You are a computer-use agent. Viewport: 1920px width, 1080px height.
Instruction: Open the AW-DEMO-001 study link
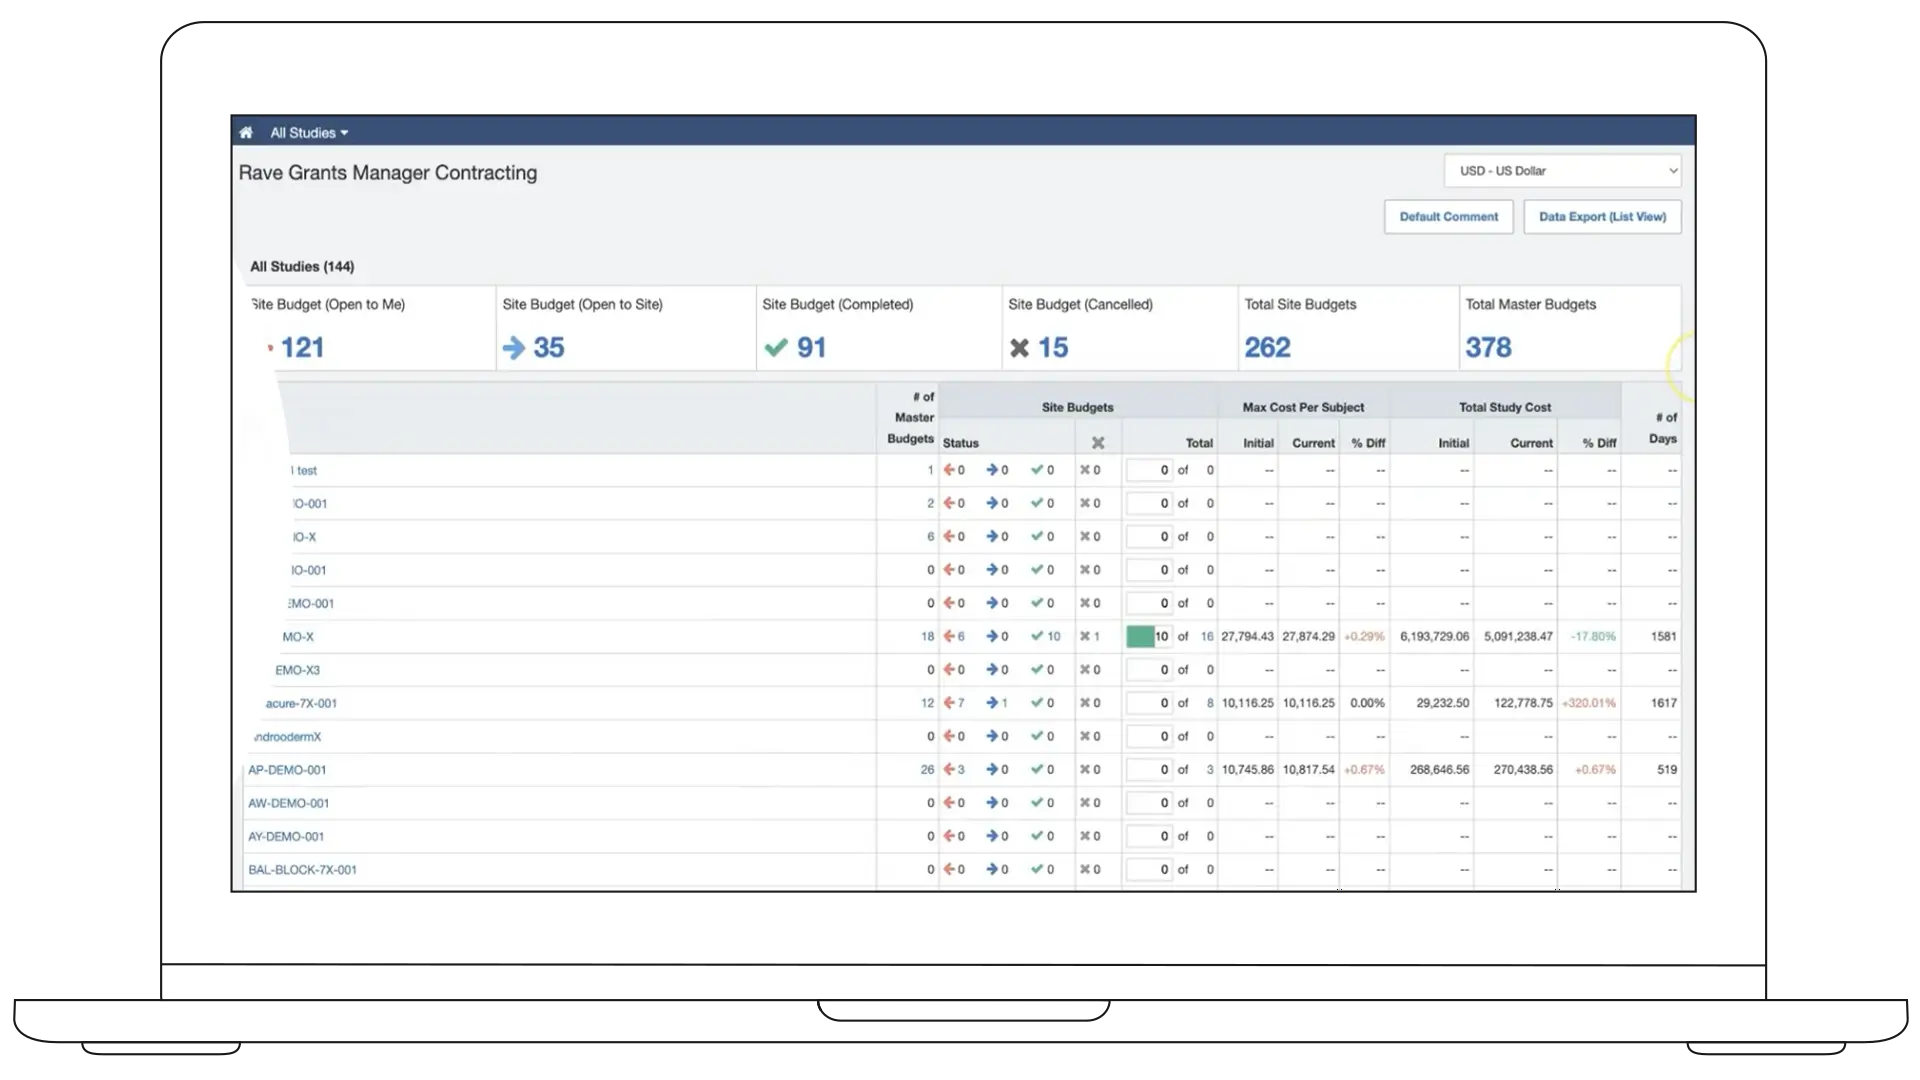pyautogui.click(x=288, y=803)
